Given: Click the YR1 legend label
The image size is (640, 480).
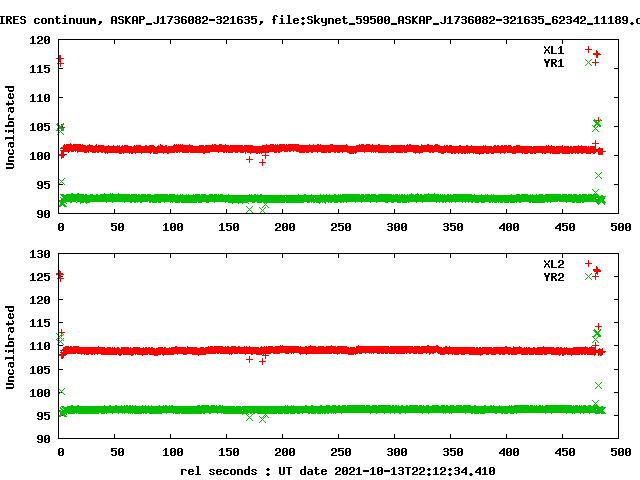Looking at the screenshot, I should tap(553, 63).
